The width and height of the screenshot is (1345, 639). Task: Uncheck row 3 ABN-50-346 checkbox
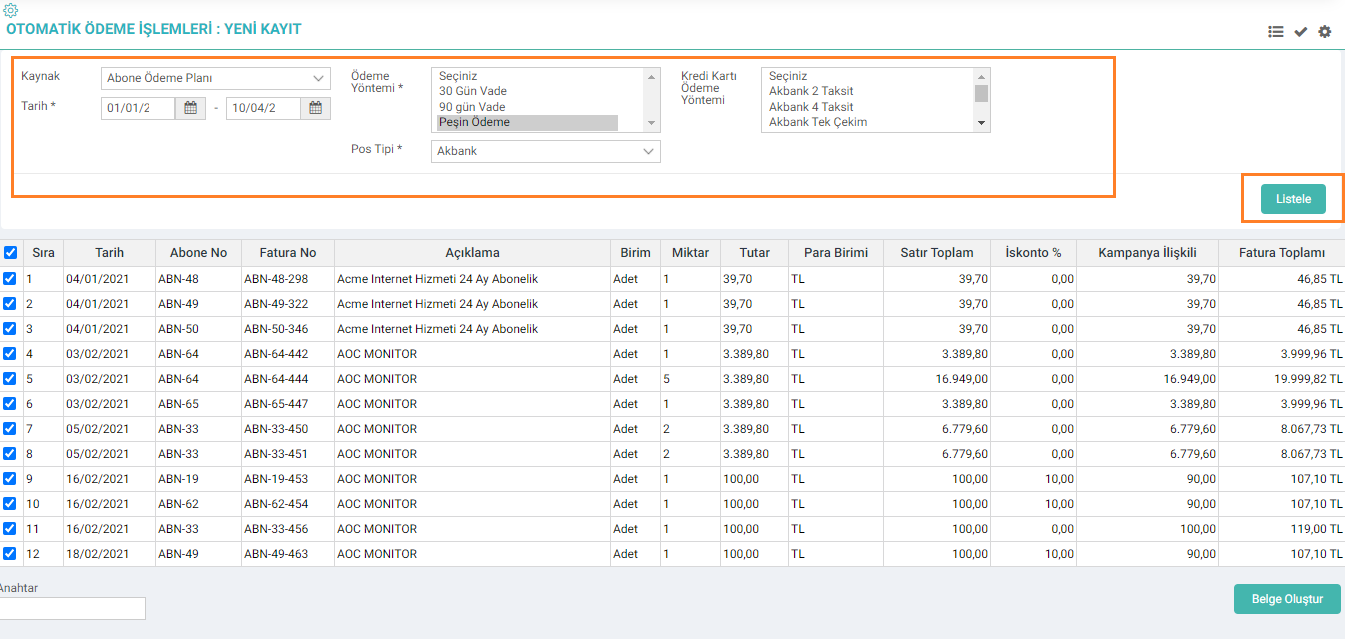click(x=10, y=329)
